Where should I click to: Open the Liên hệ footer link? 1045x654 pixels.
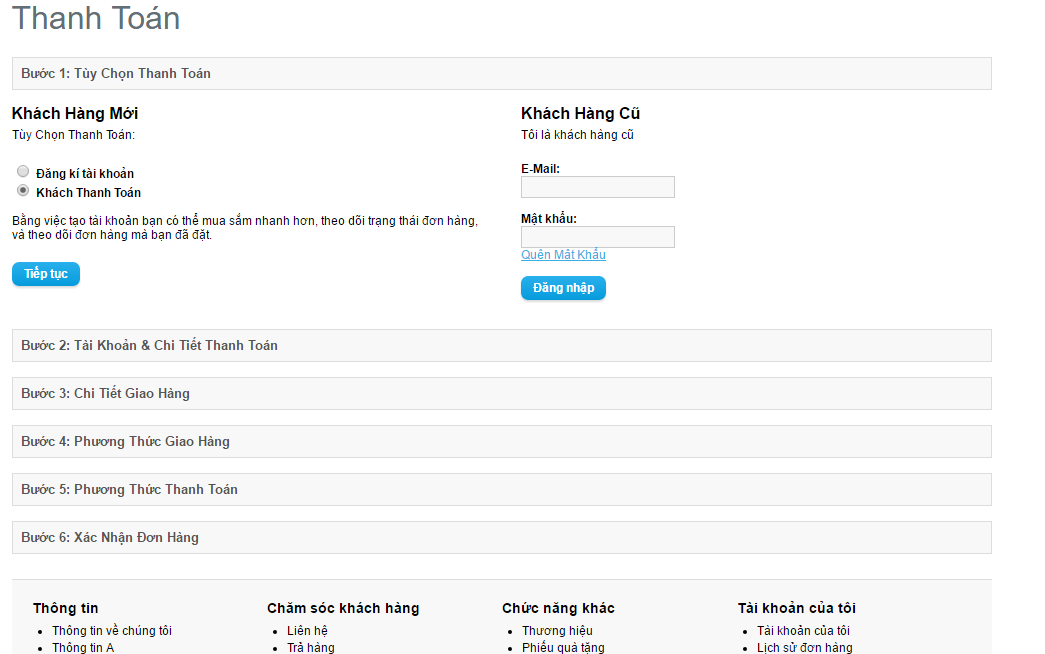(x=307, y=631)
